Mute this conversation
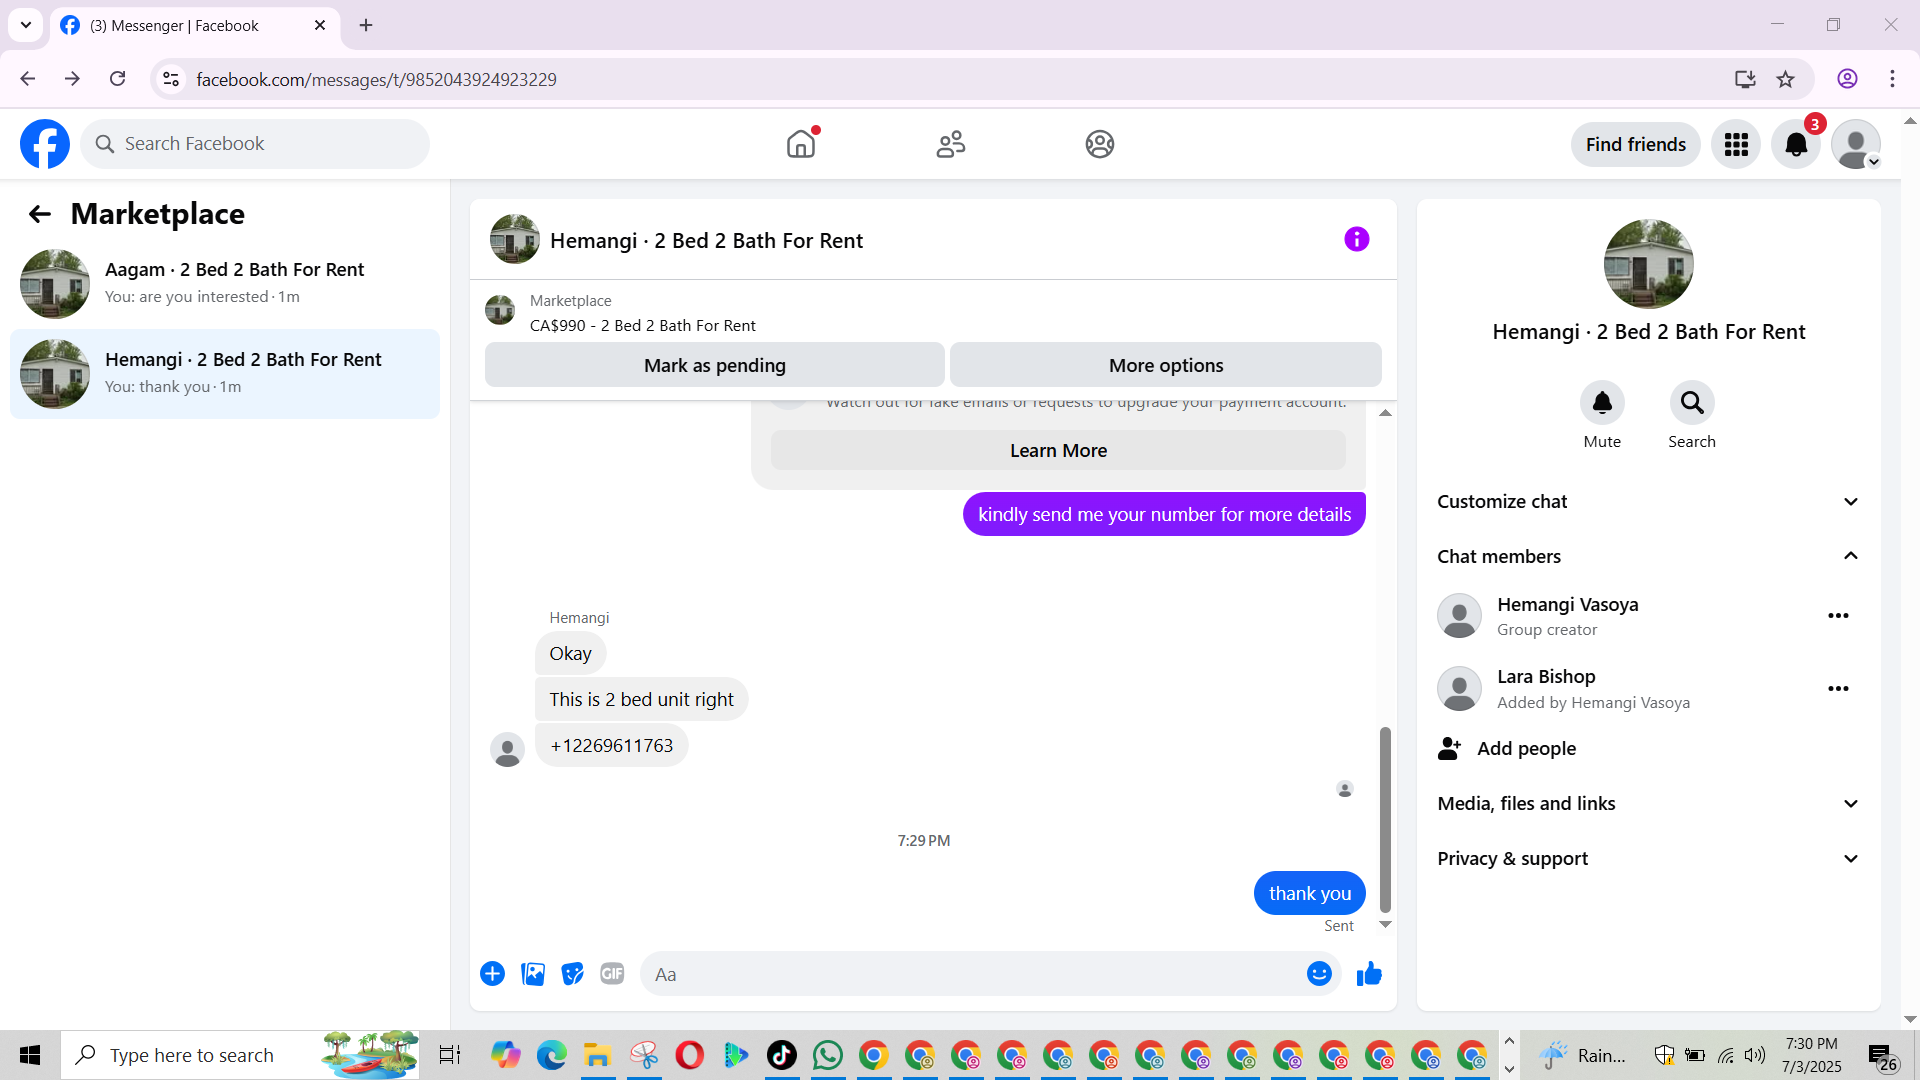 1602,403
